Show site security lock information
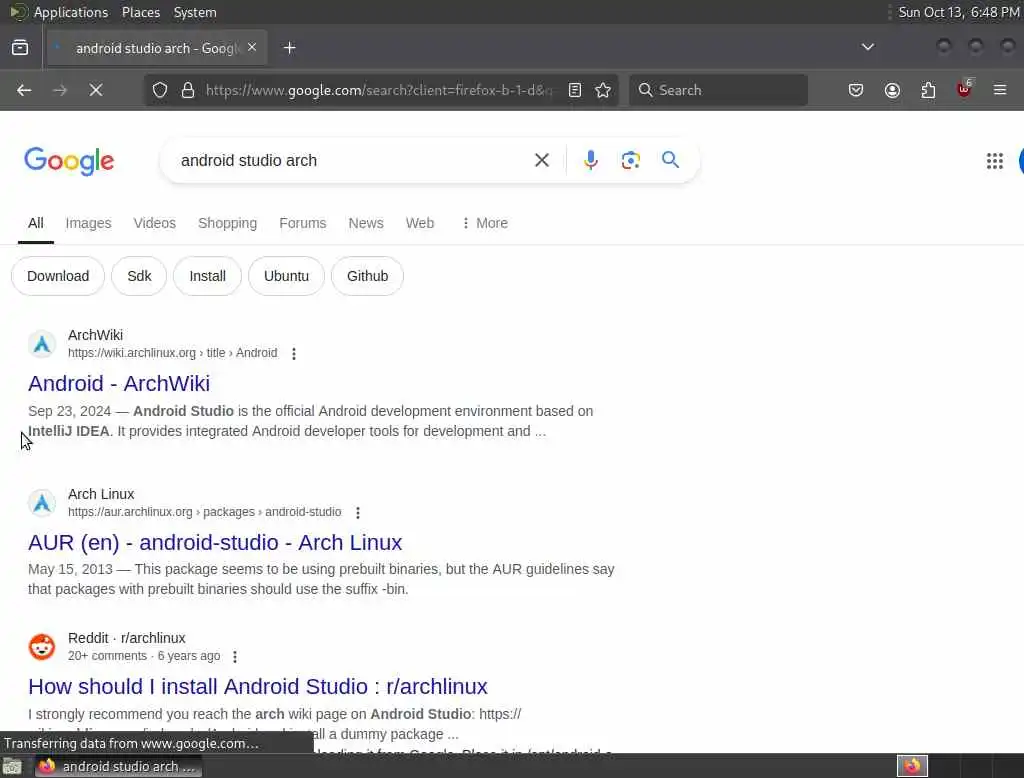 (188, 90)
